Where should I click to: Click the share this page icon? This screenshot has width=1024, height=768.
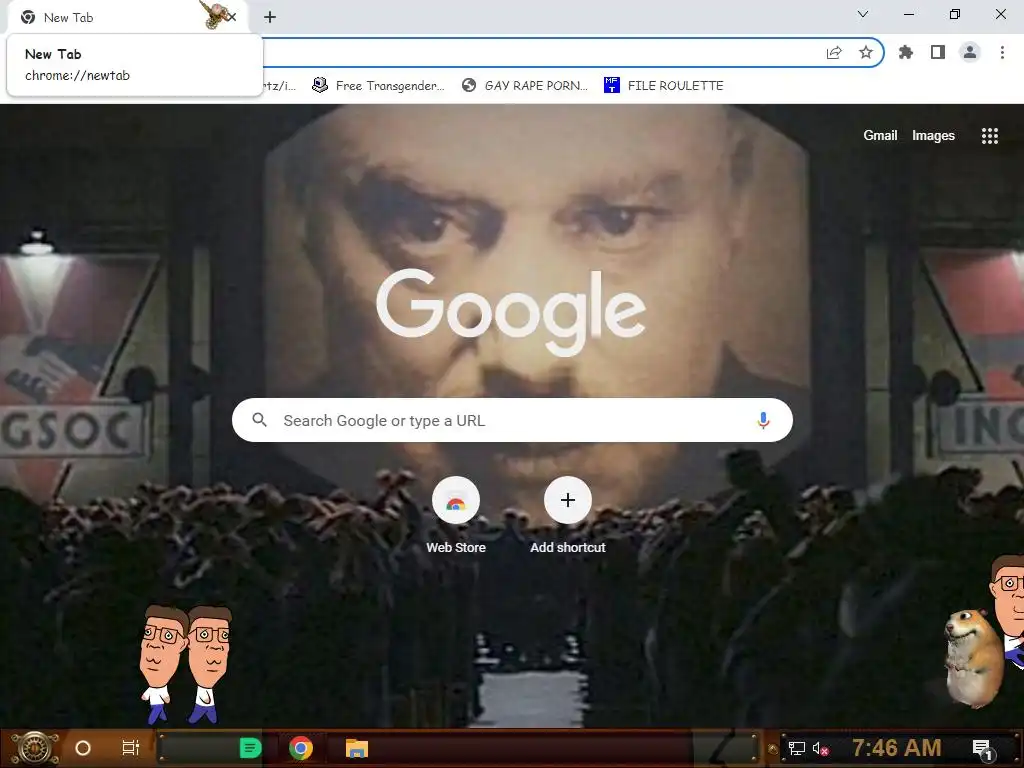pyautogui.click(x=834, y=52)
